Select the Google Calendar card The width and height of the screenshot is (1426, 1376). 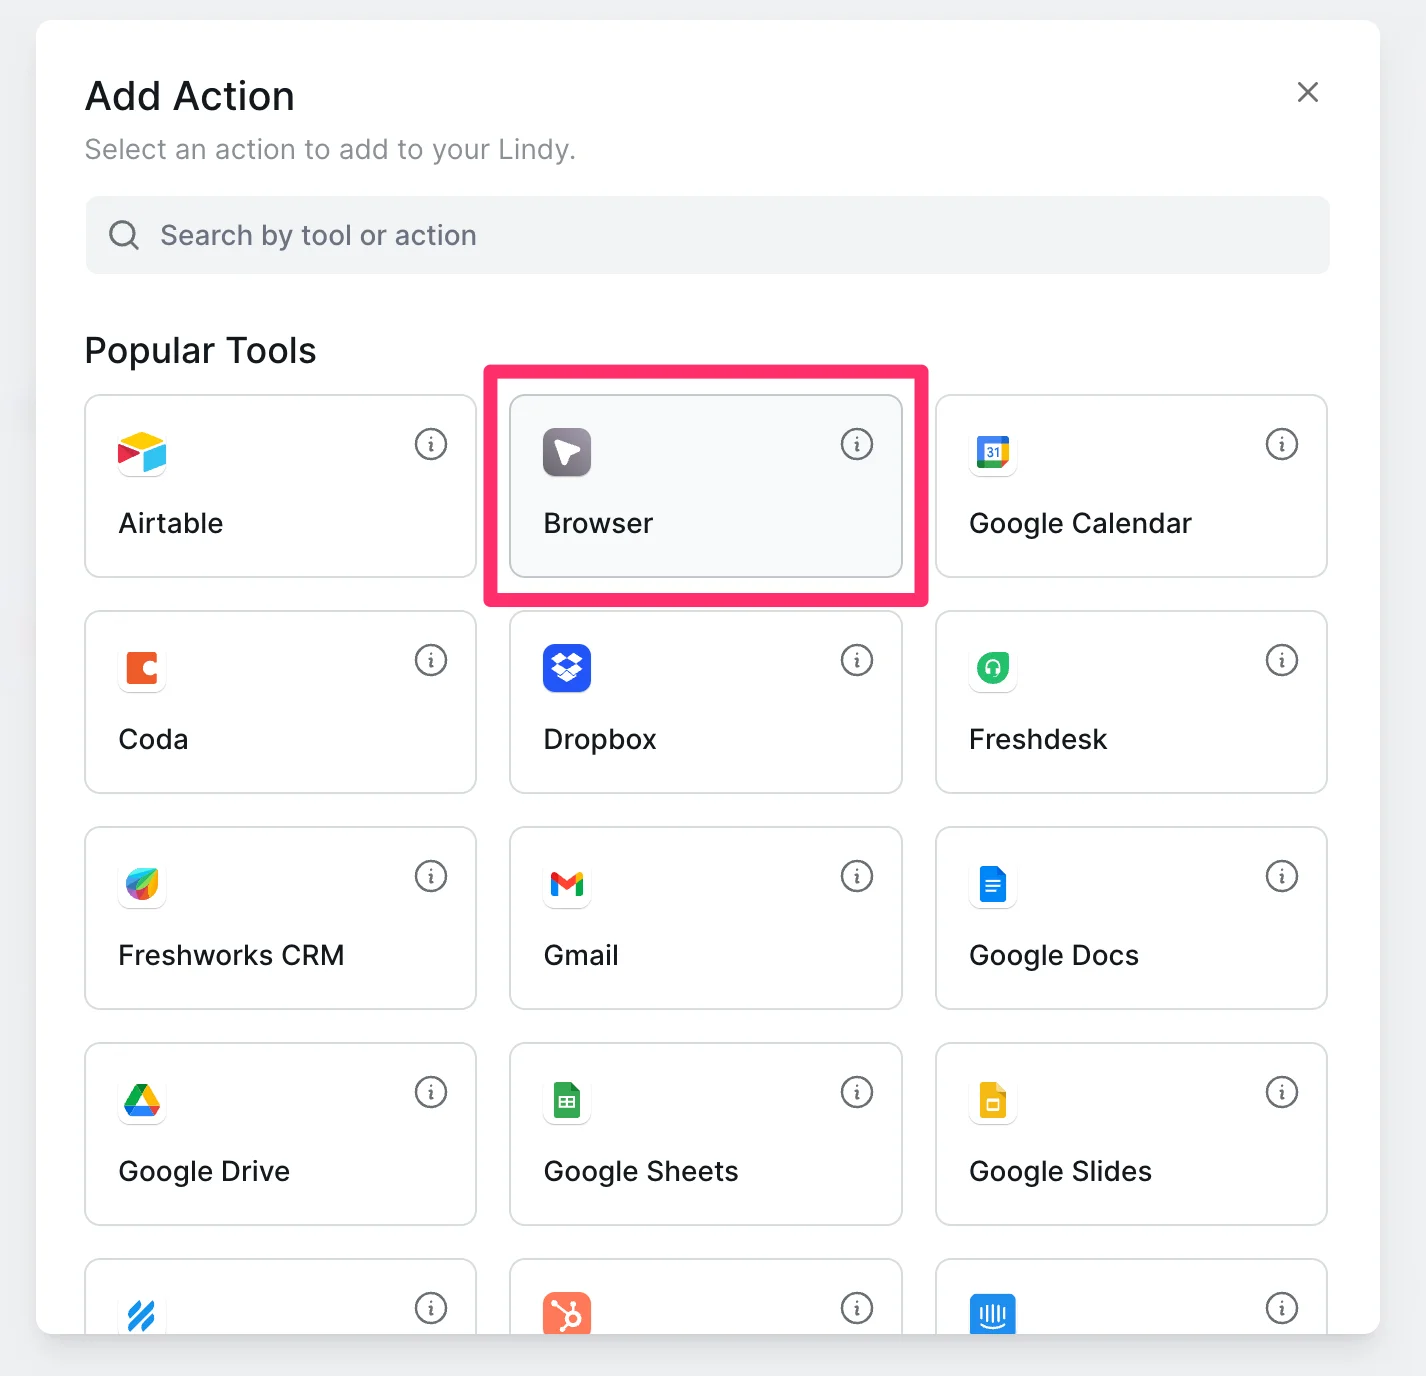pos(1131,486)
